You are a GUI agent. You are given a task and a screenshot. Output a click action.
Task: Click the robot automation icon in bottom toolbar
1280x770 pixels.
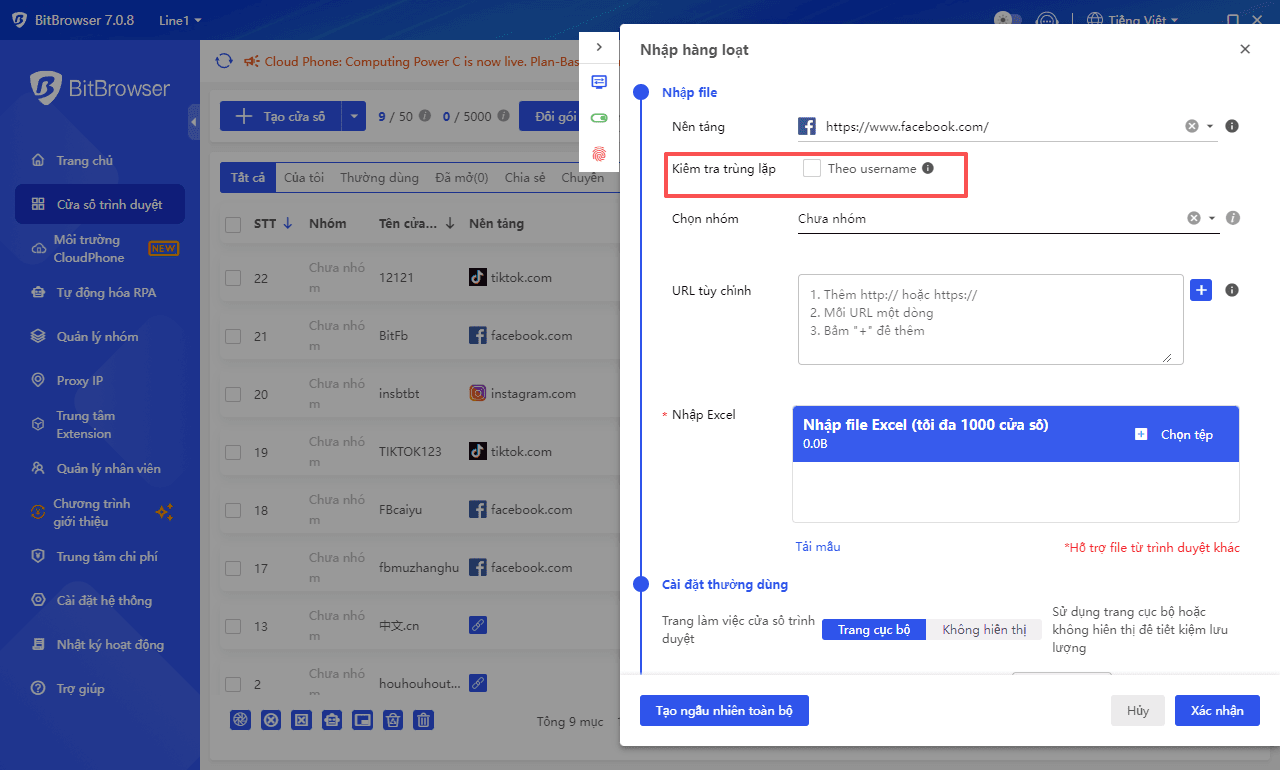(331, 720)
